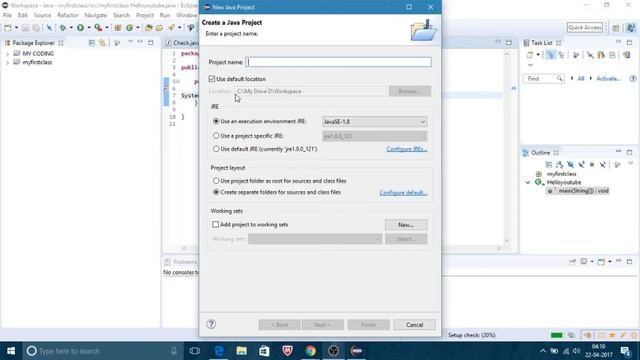
Task: Click the Project name input field
Action: coord(338,62)
